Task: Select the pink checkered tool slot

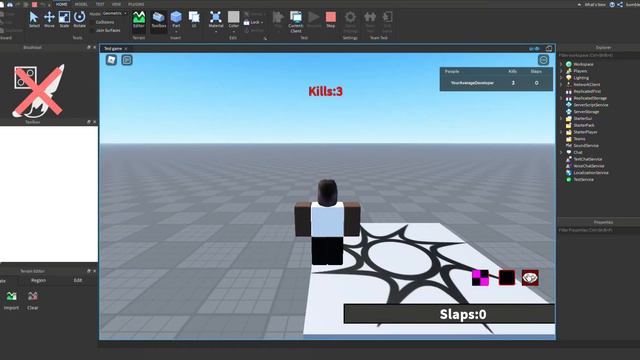Action: [480, 278]
